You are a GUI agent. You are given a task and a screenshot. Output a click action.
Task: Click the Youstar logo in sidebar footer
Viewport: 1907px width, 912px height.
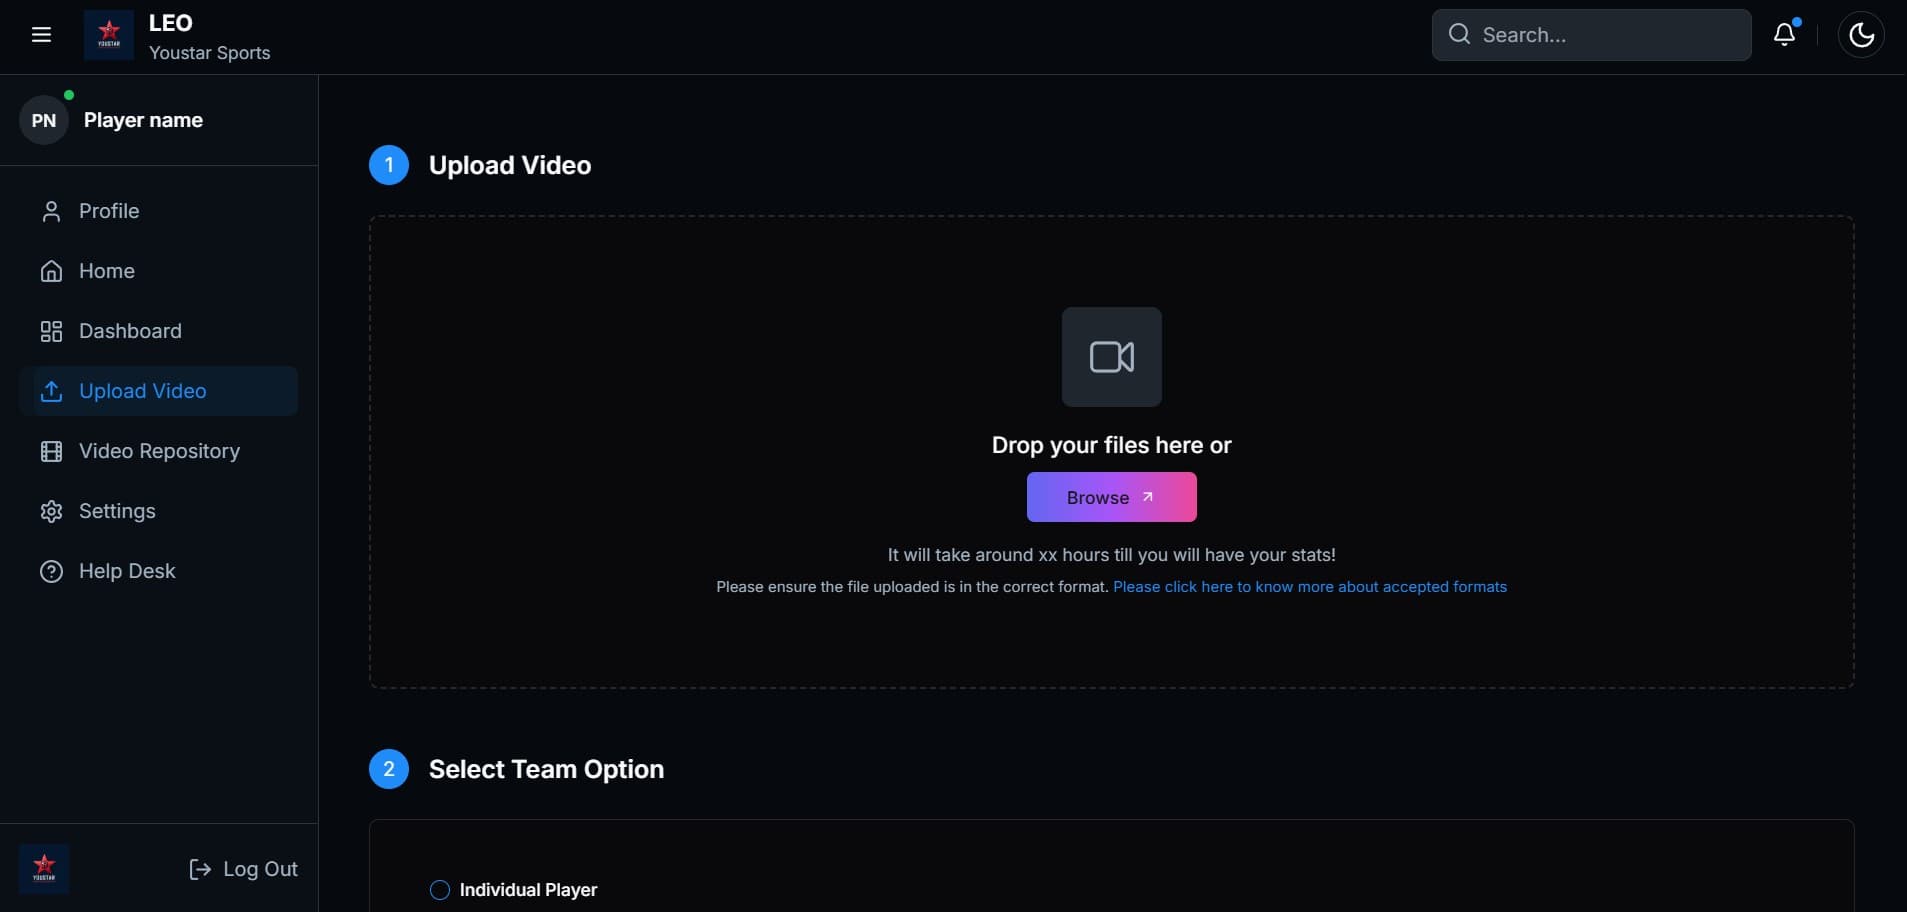[x=44, y=868]
